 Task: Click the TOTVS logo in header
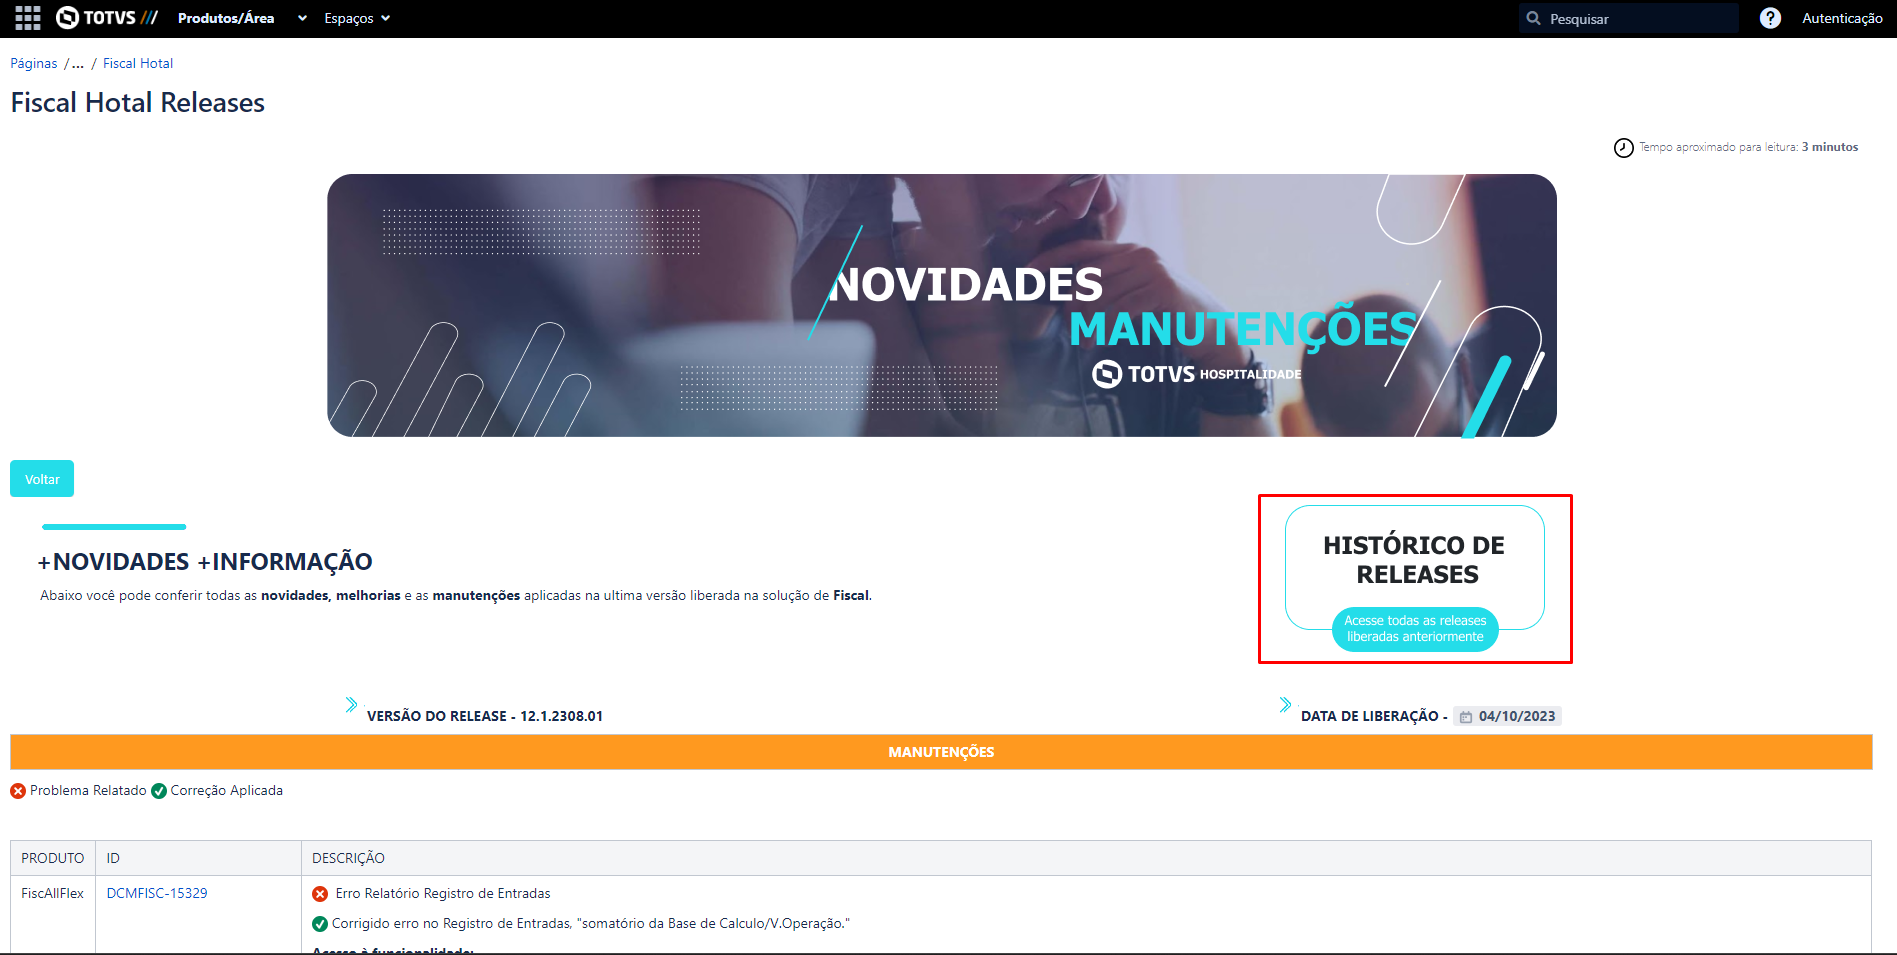pos(107,18)
